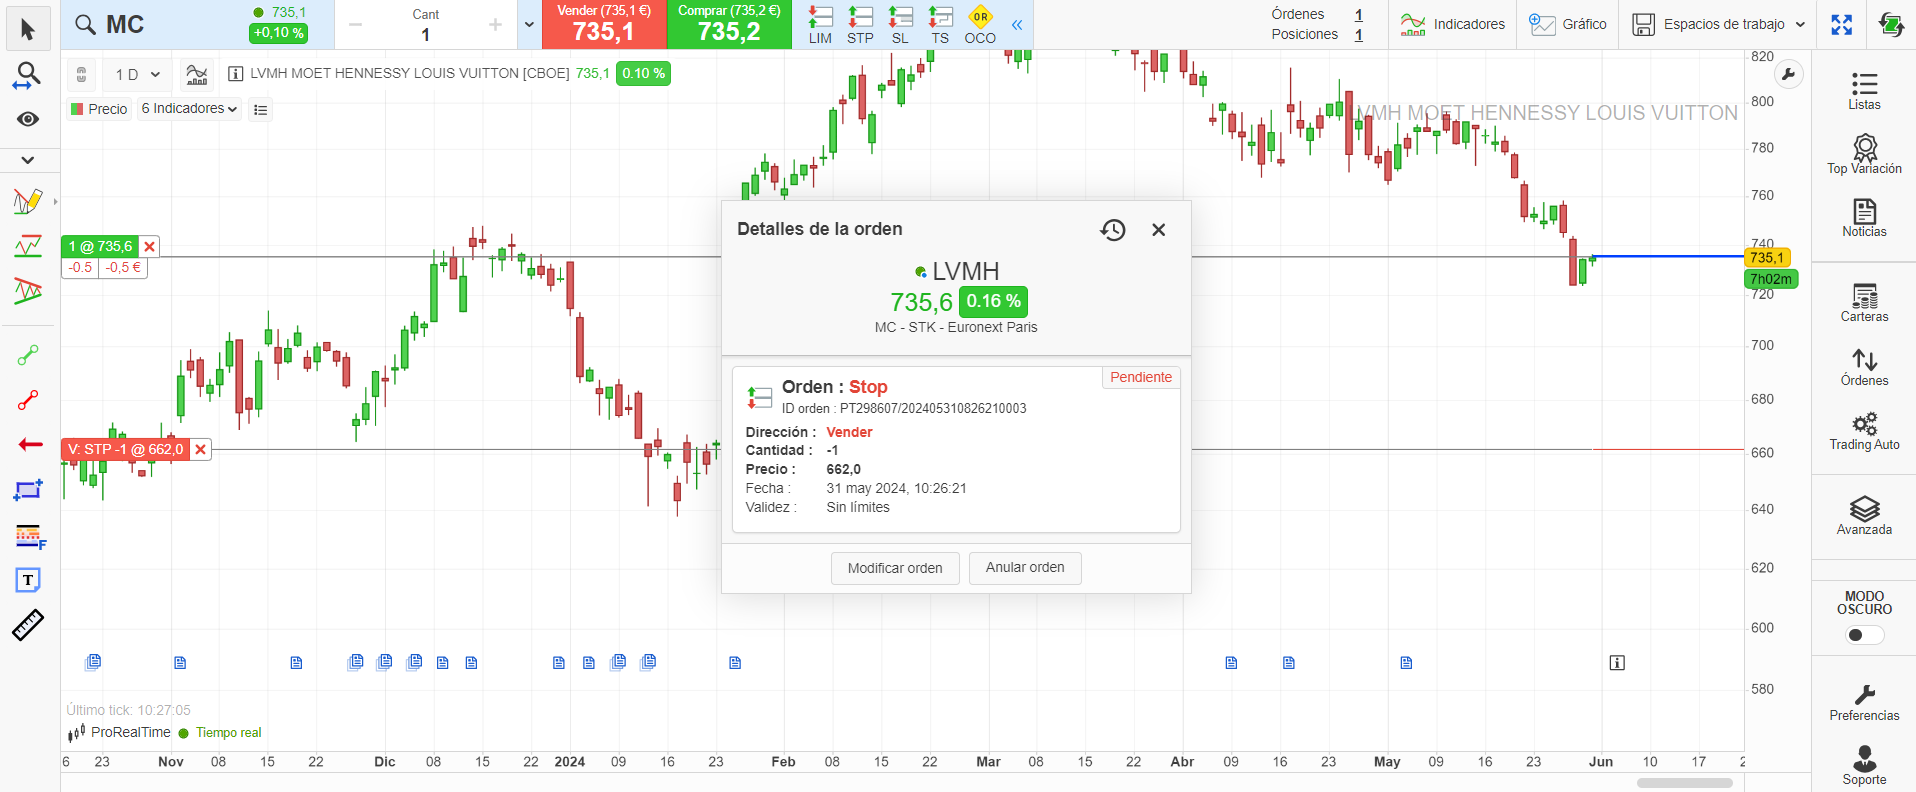
Task: Select the pencil drawing tool
Action: 28,201
